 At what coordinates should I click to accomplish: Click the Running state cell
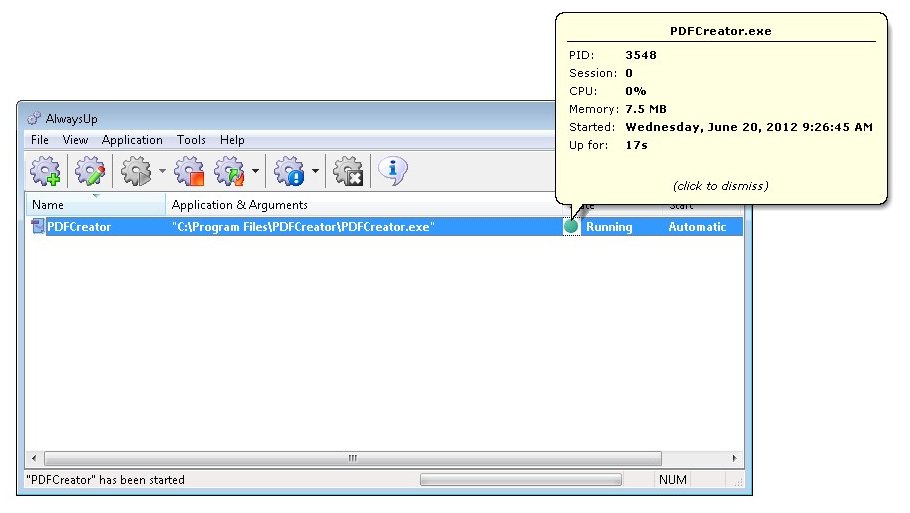point(609,227)
